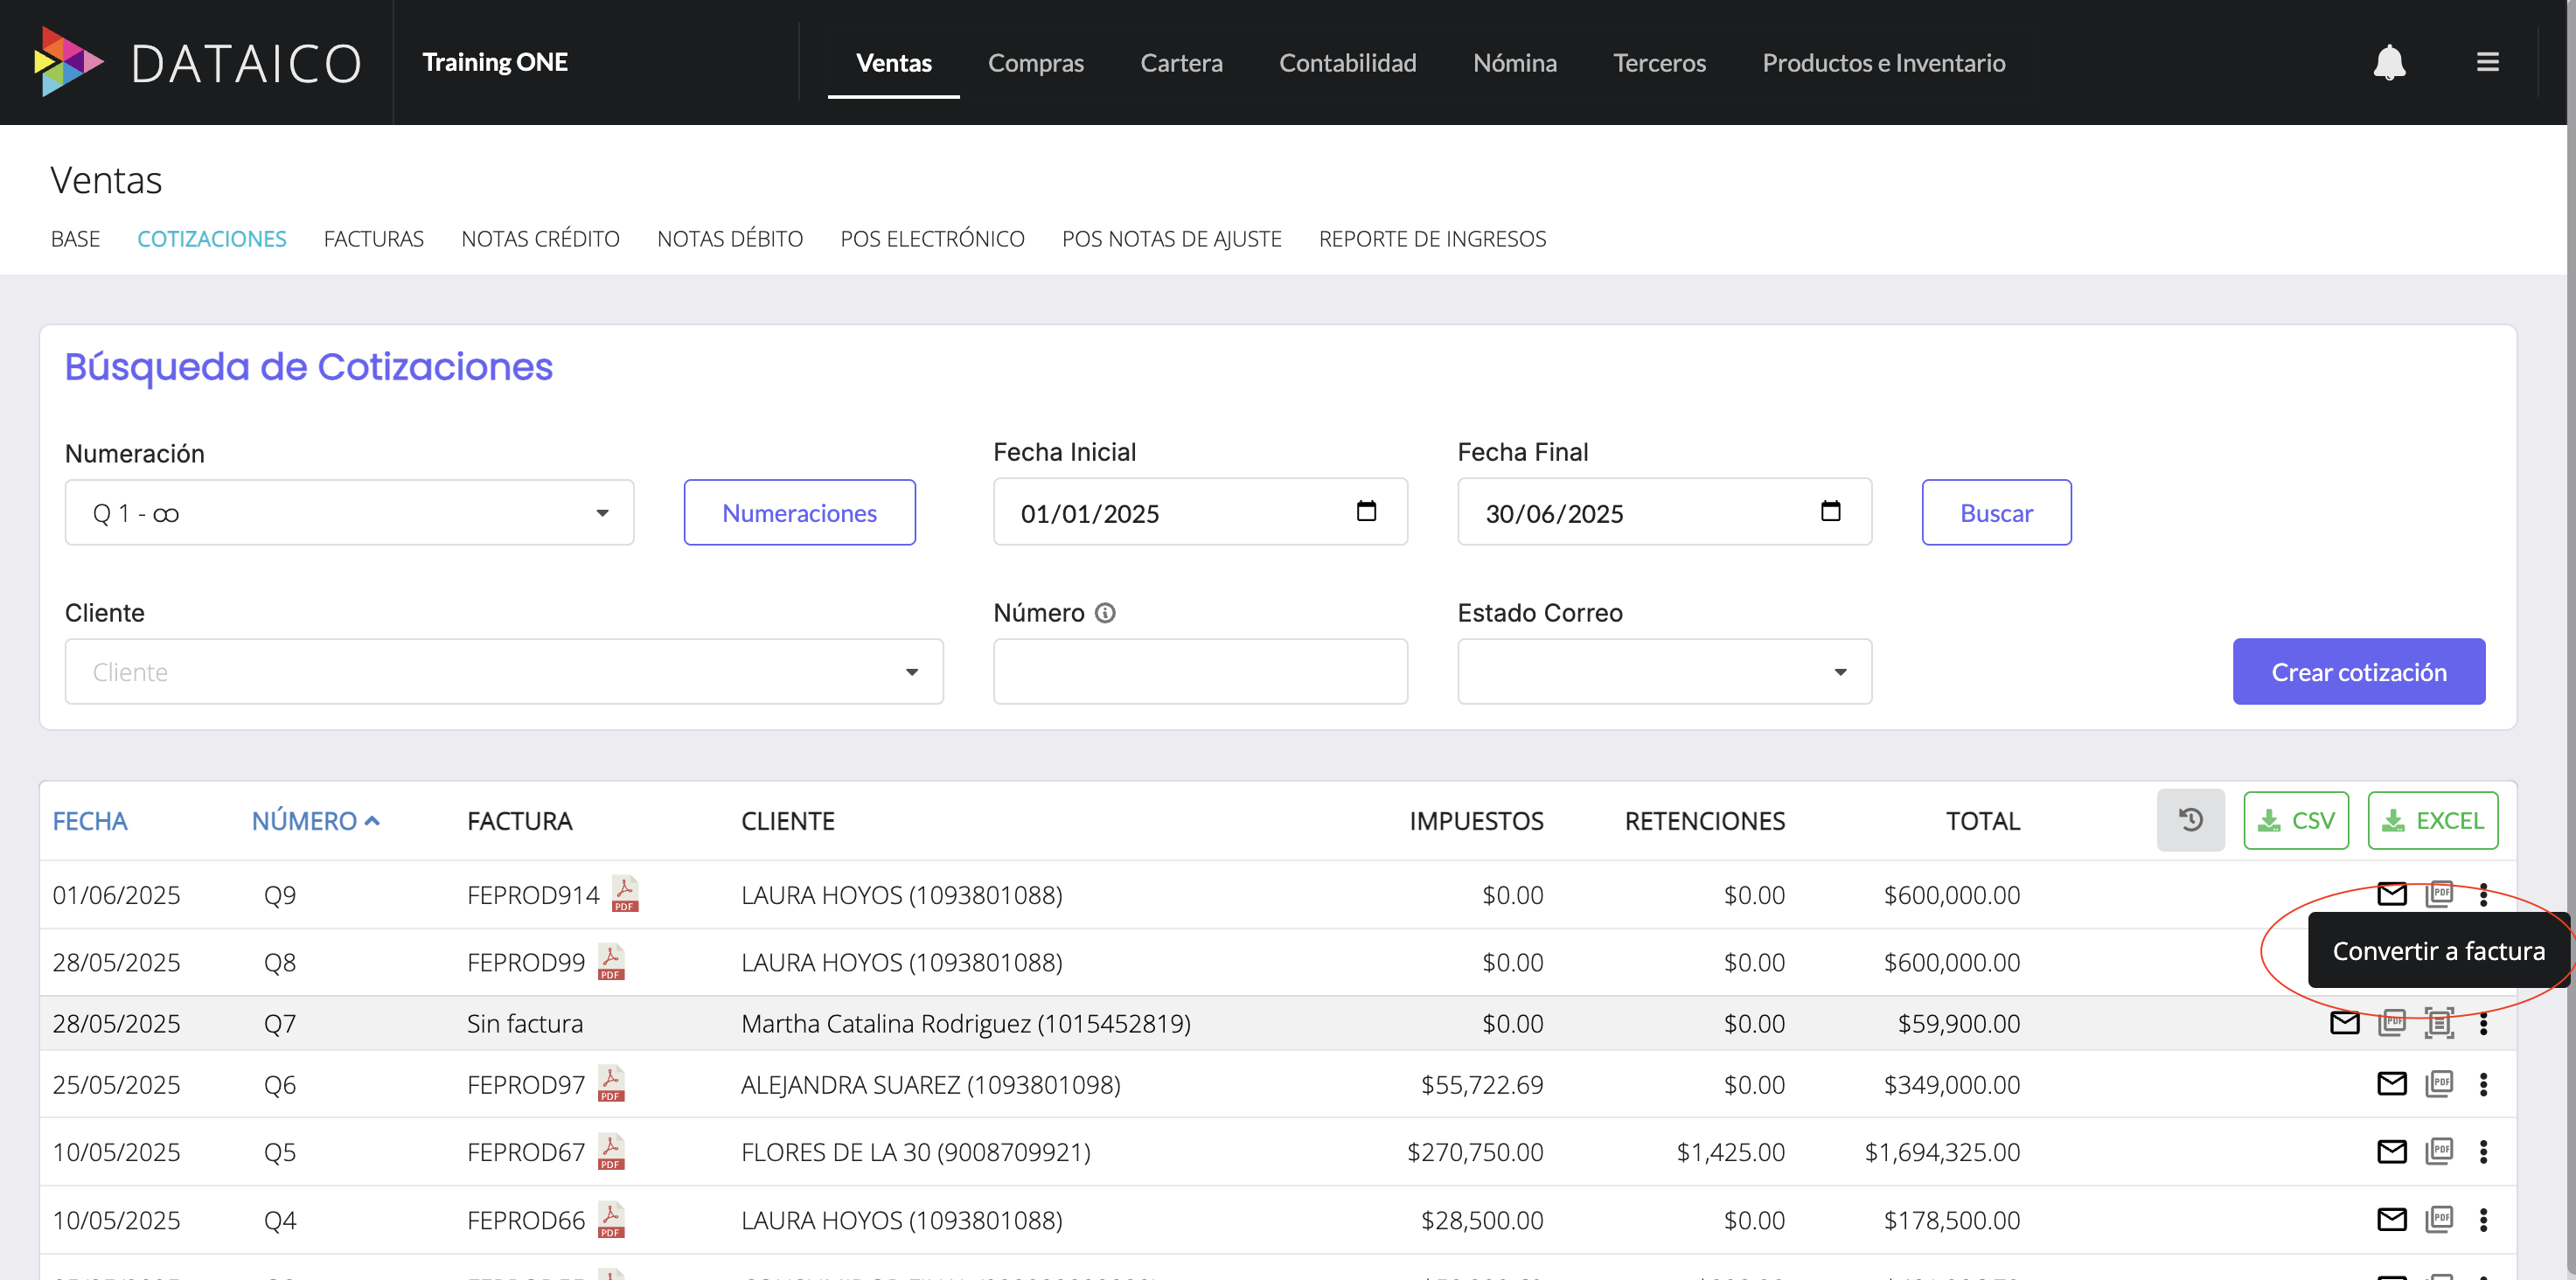2576x1280 pixels.
Task: Click Crear cotización
Action: pos(2359,671)
